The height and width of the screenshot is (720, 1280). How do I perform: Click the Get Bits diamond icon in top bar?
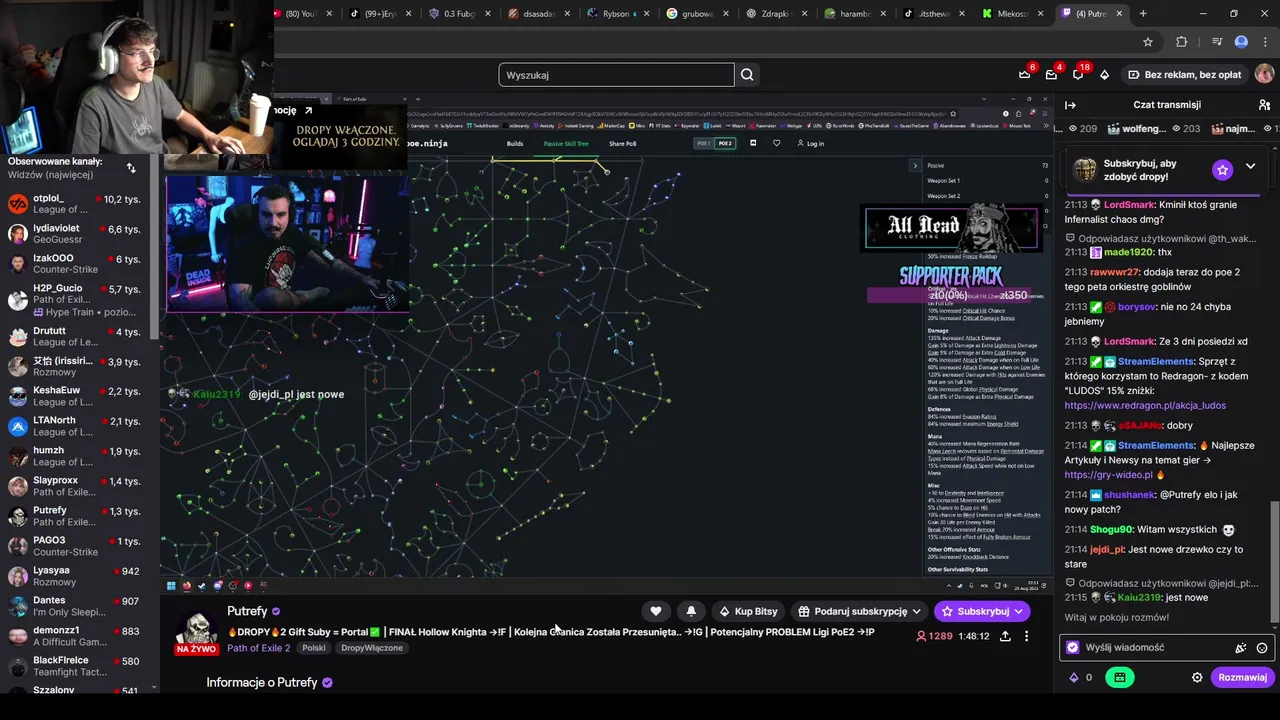pos(1104,75)
